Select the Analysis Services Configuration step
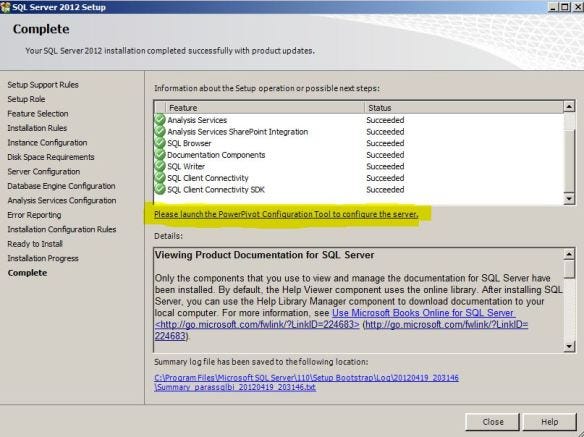Screen dimensions: 584x437 [x=61, y=200]
